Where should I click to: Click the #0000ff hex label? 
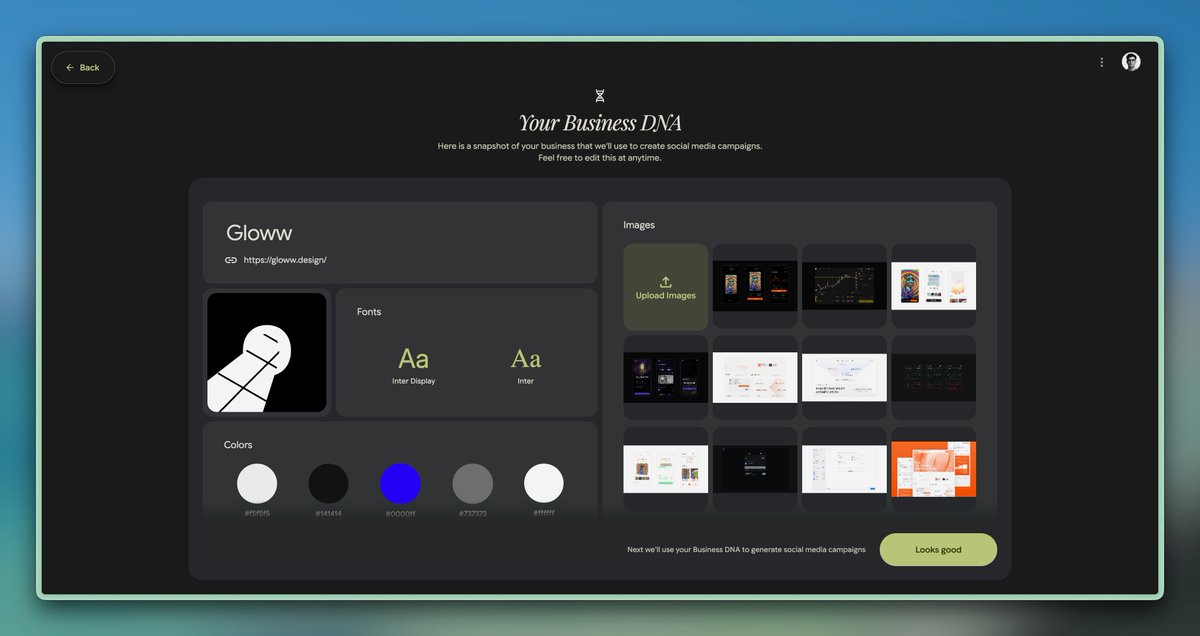401,513
